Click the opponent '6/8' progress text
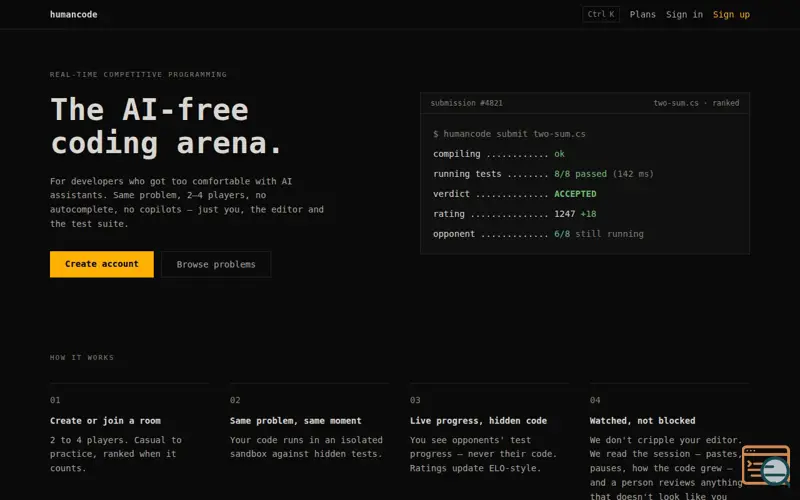Screen dimensions: 800x500 [x=562, y=234]
